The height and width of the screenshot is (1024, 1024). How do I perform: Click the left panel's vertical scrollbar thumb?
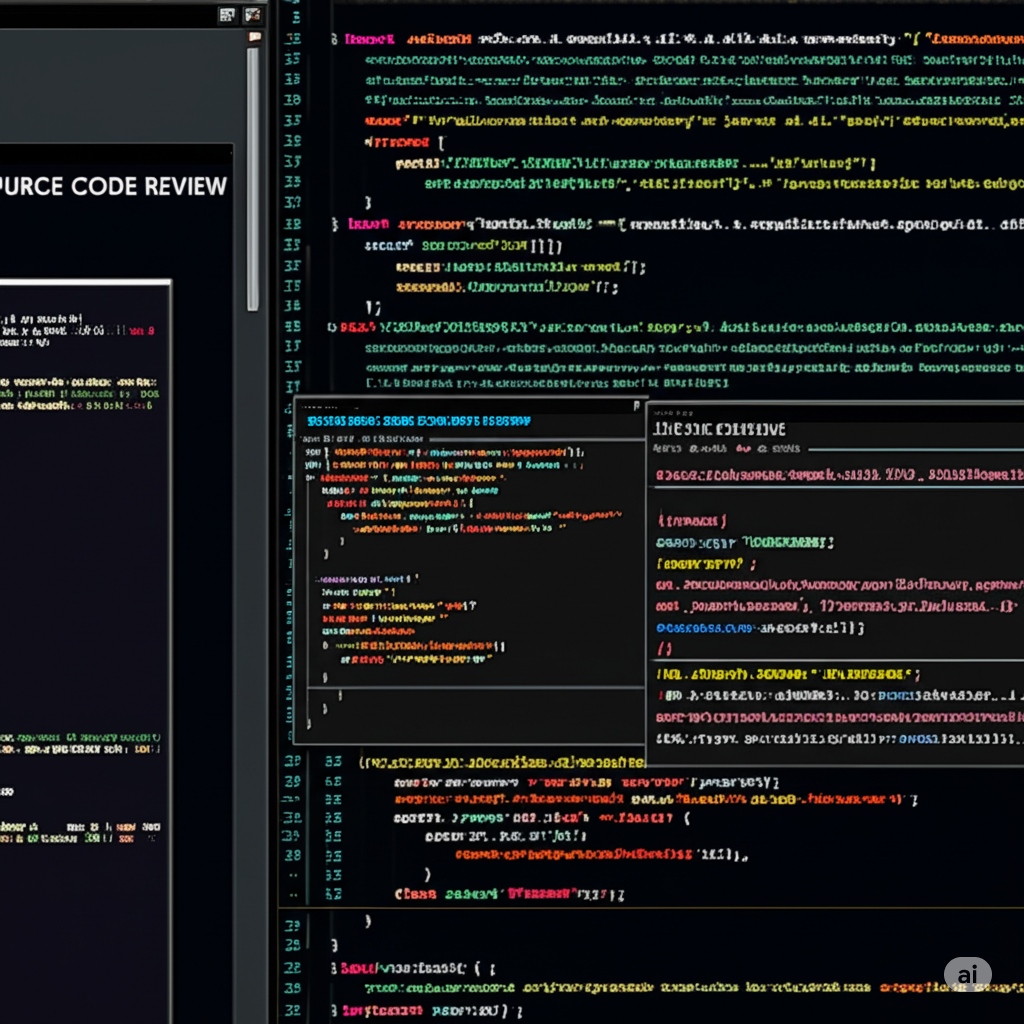point(253,179)
